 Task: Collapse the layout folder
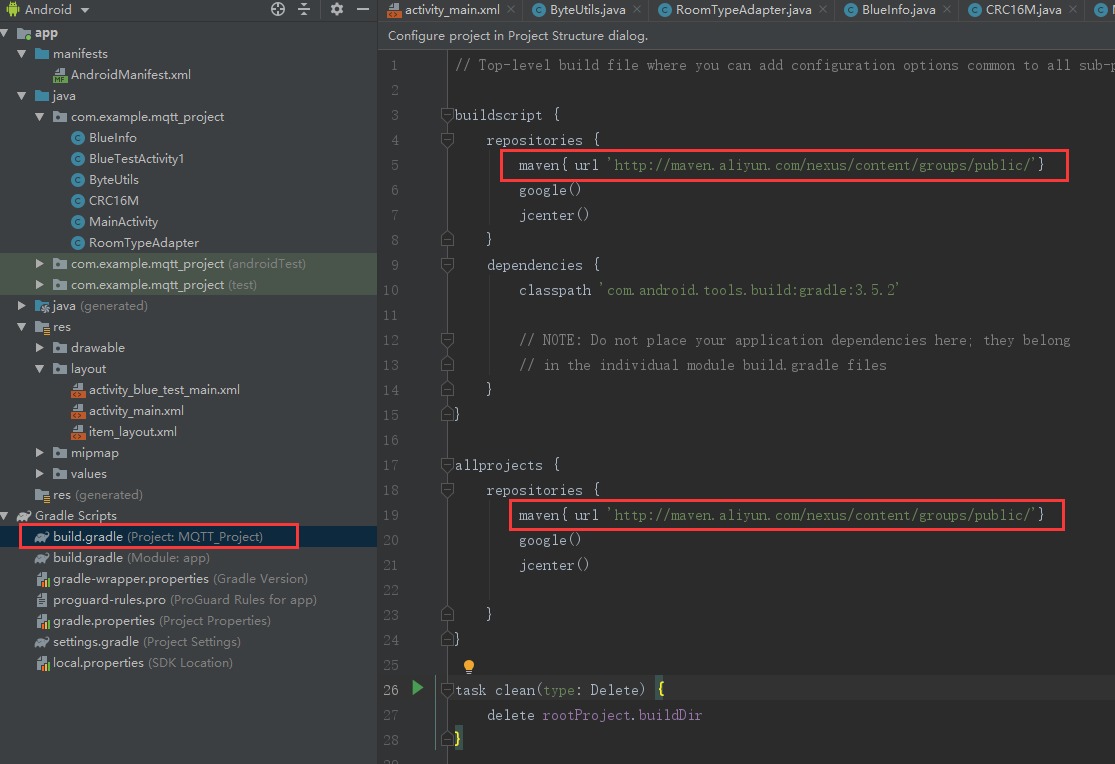click(40, 368)
